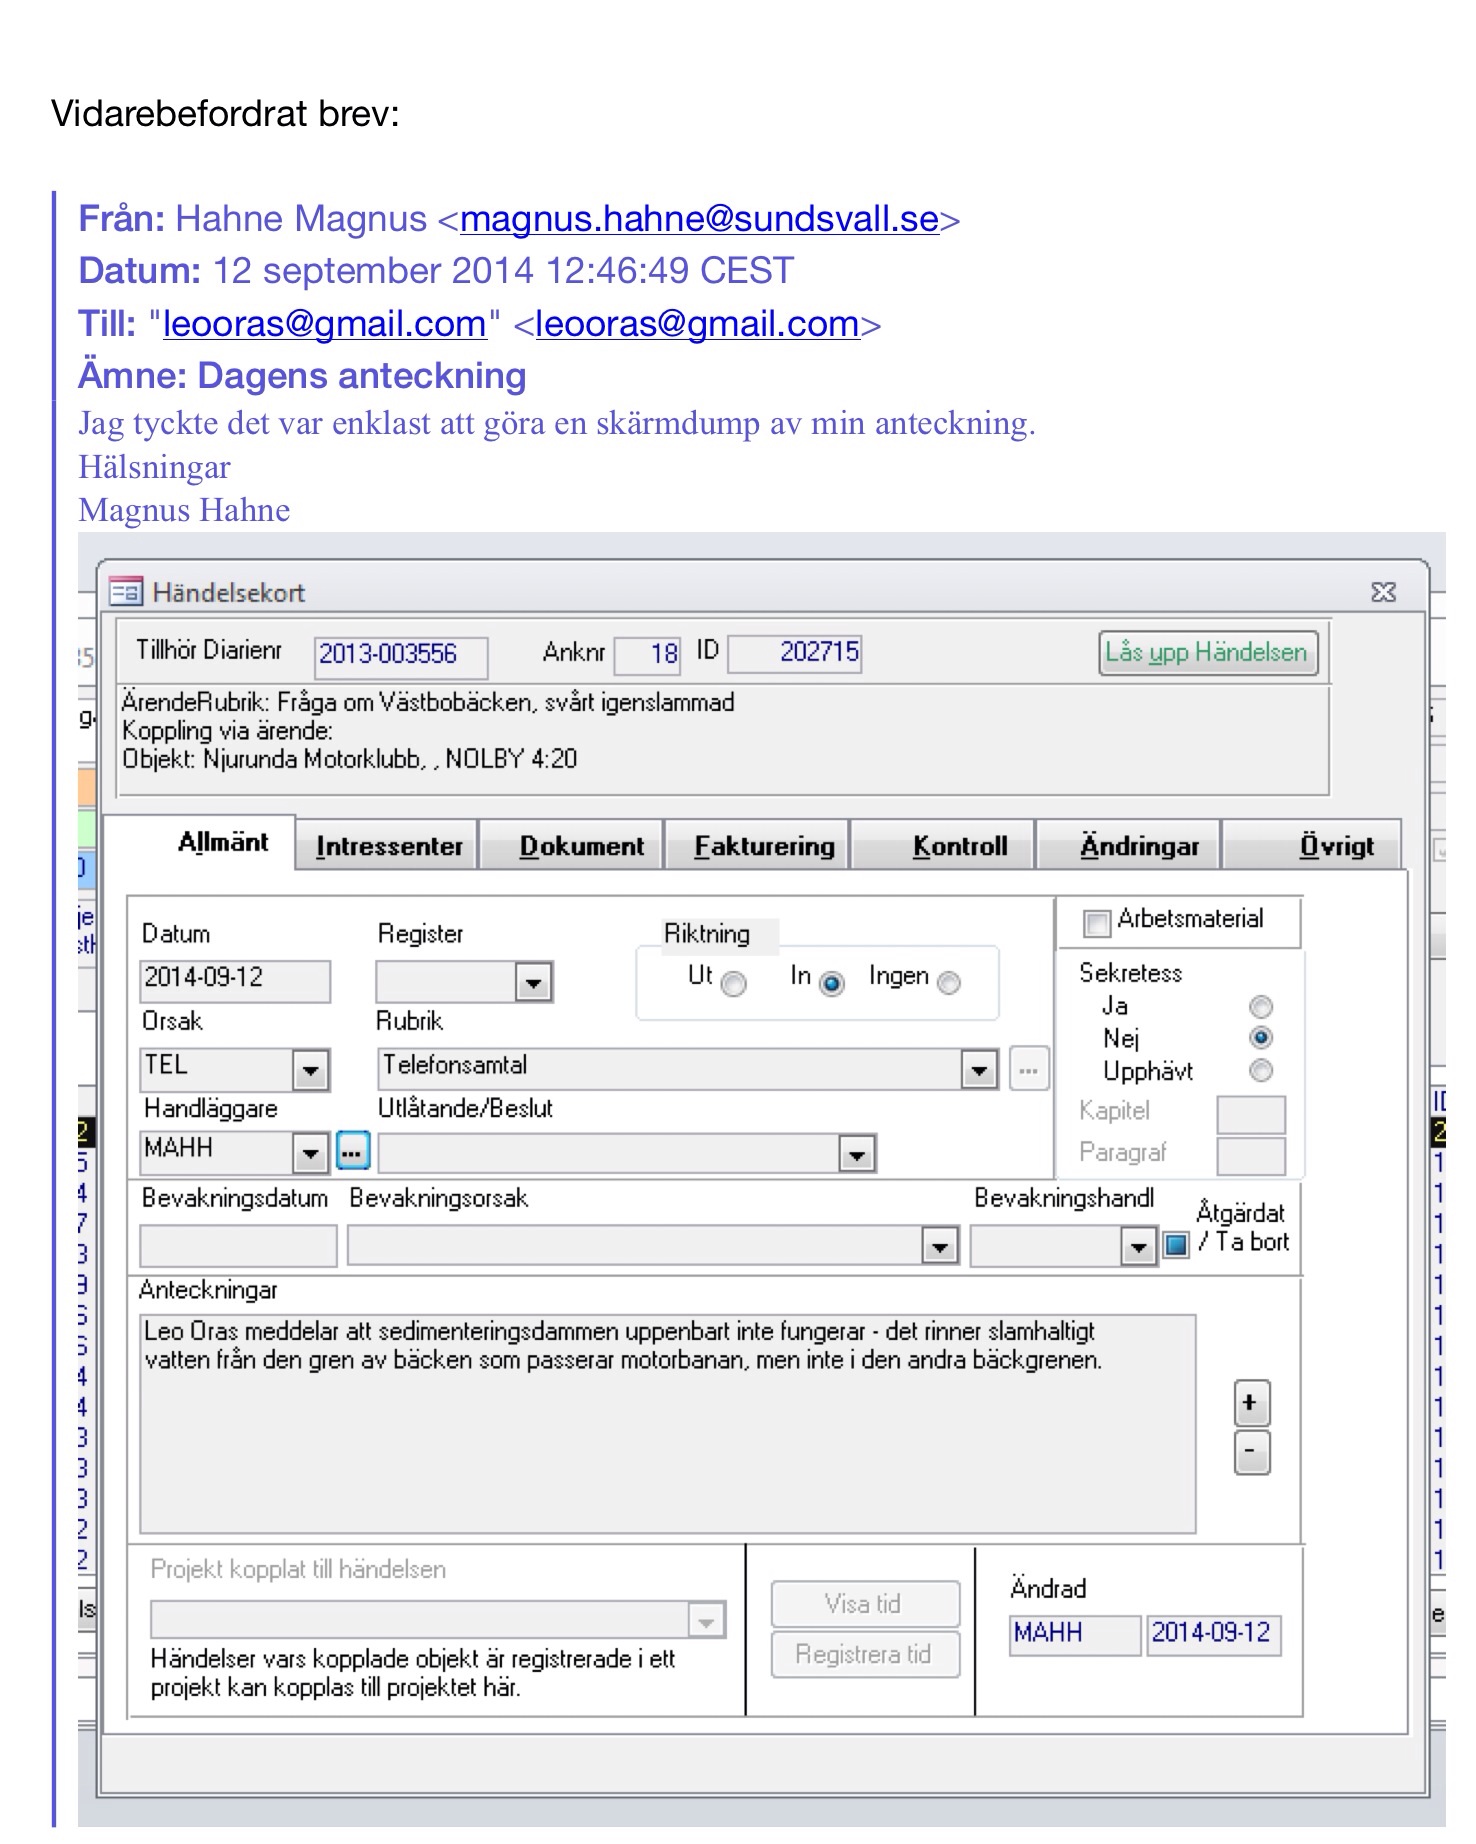The height and width of the screenshot is (1844, 1476).
Task: Select the Ut radio button under Riktning
Action: click(734, 984)
